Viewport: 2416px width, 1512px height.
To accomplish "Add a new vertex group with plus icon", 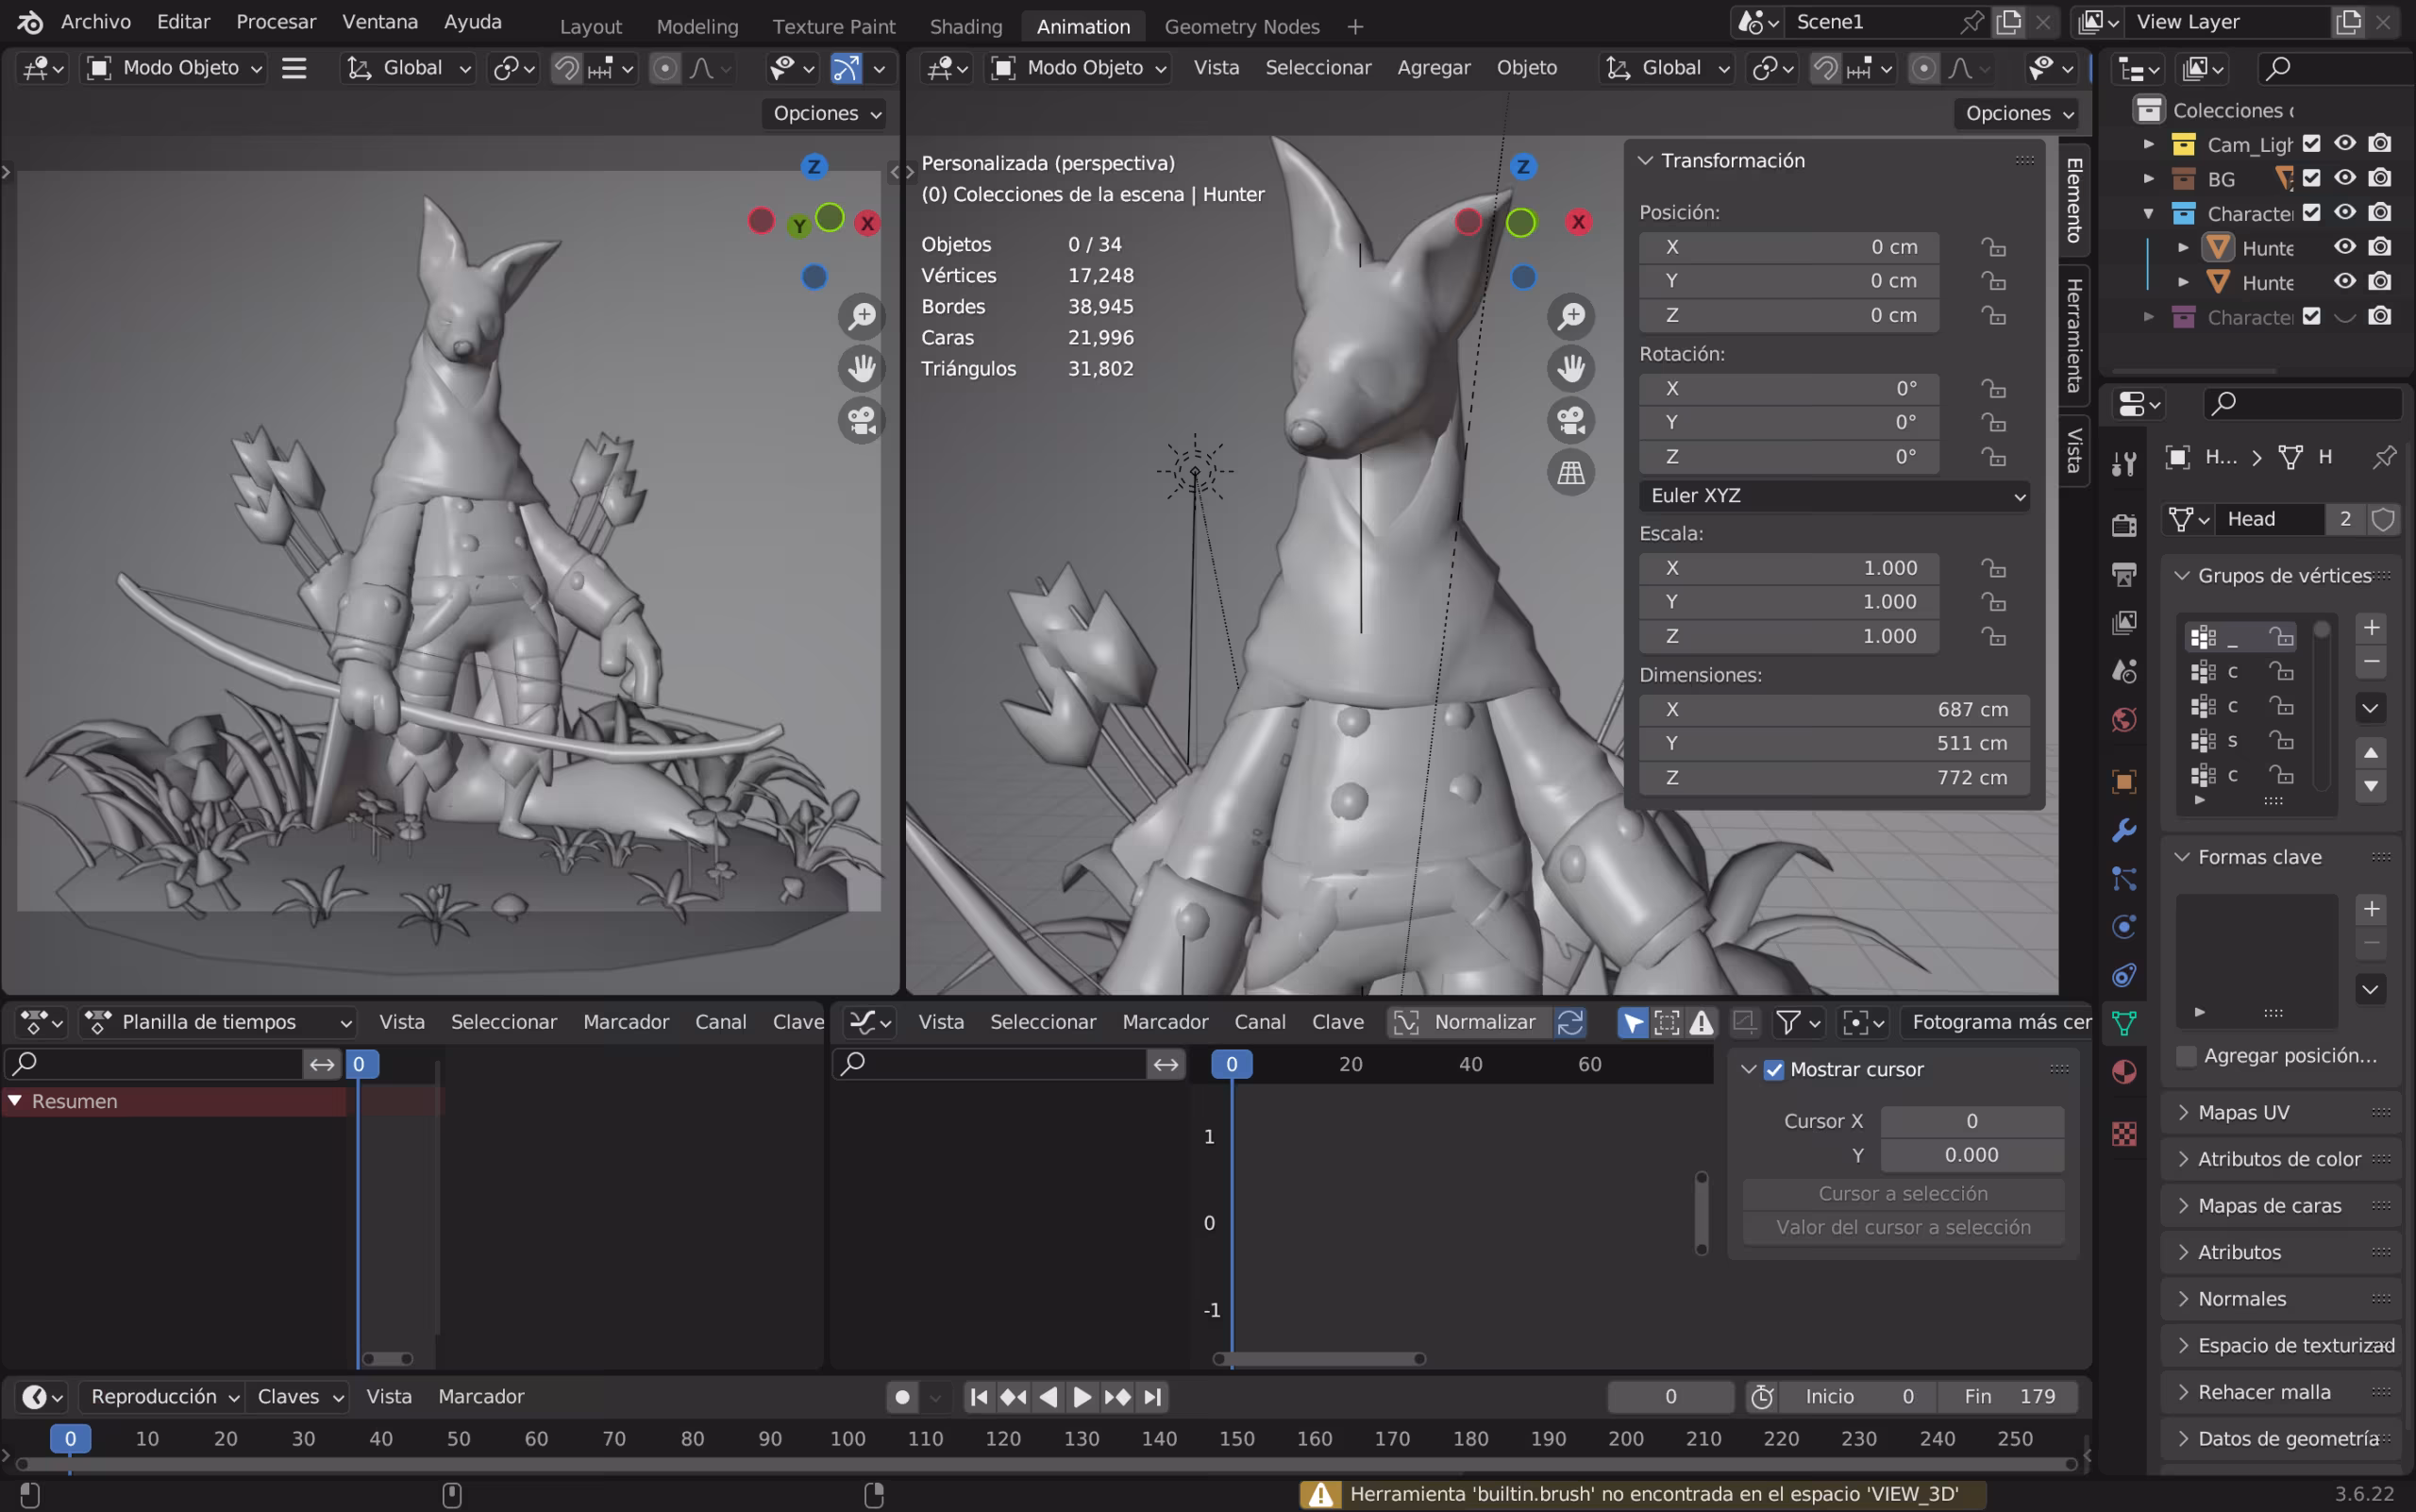I will pos(2371,627).
